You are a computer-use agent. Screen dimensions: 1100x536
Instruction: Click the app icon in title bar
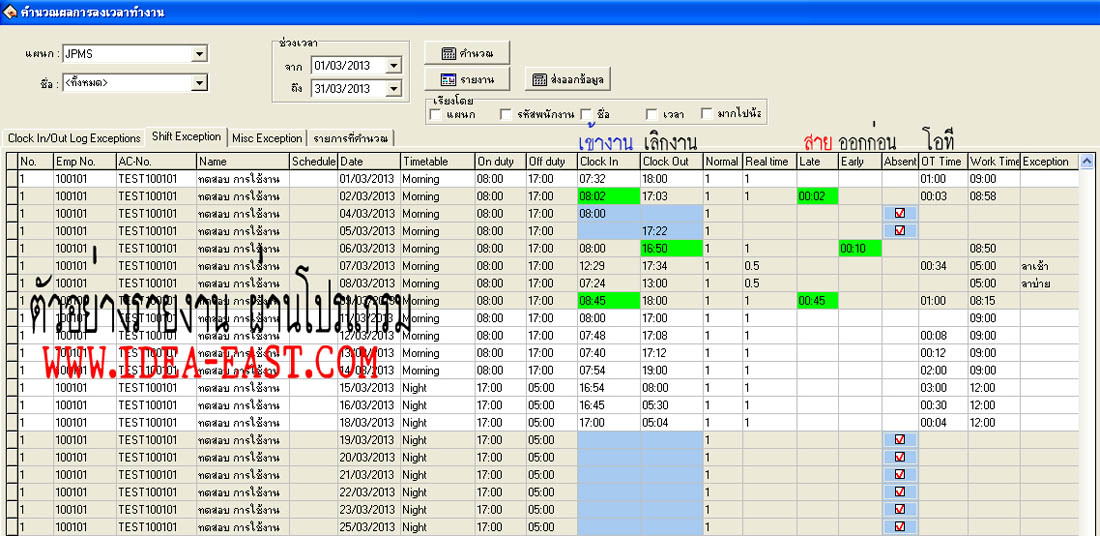(x=10, y=11)
